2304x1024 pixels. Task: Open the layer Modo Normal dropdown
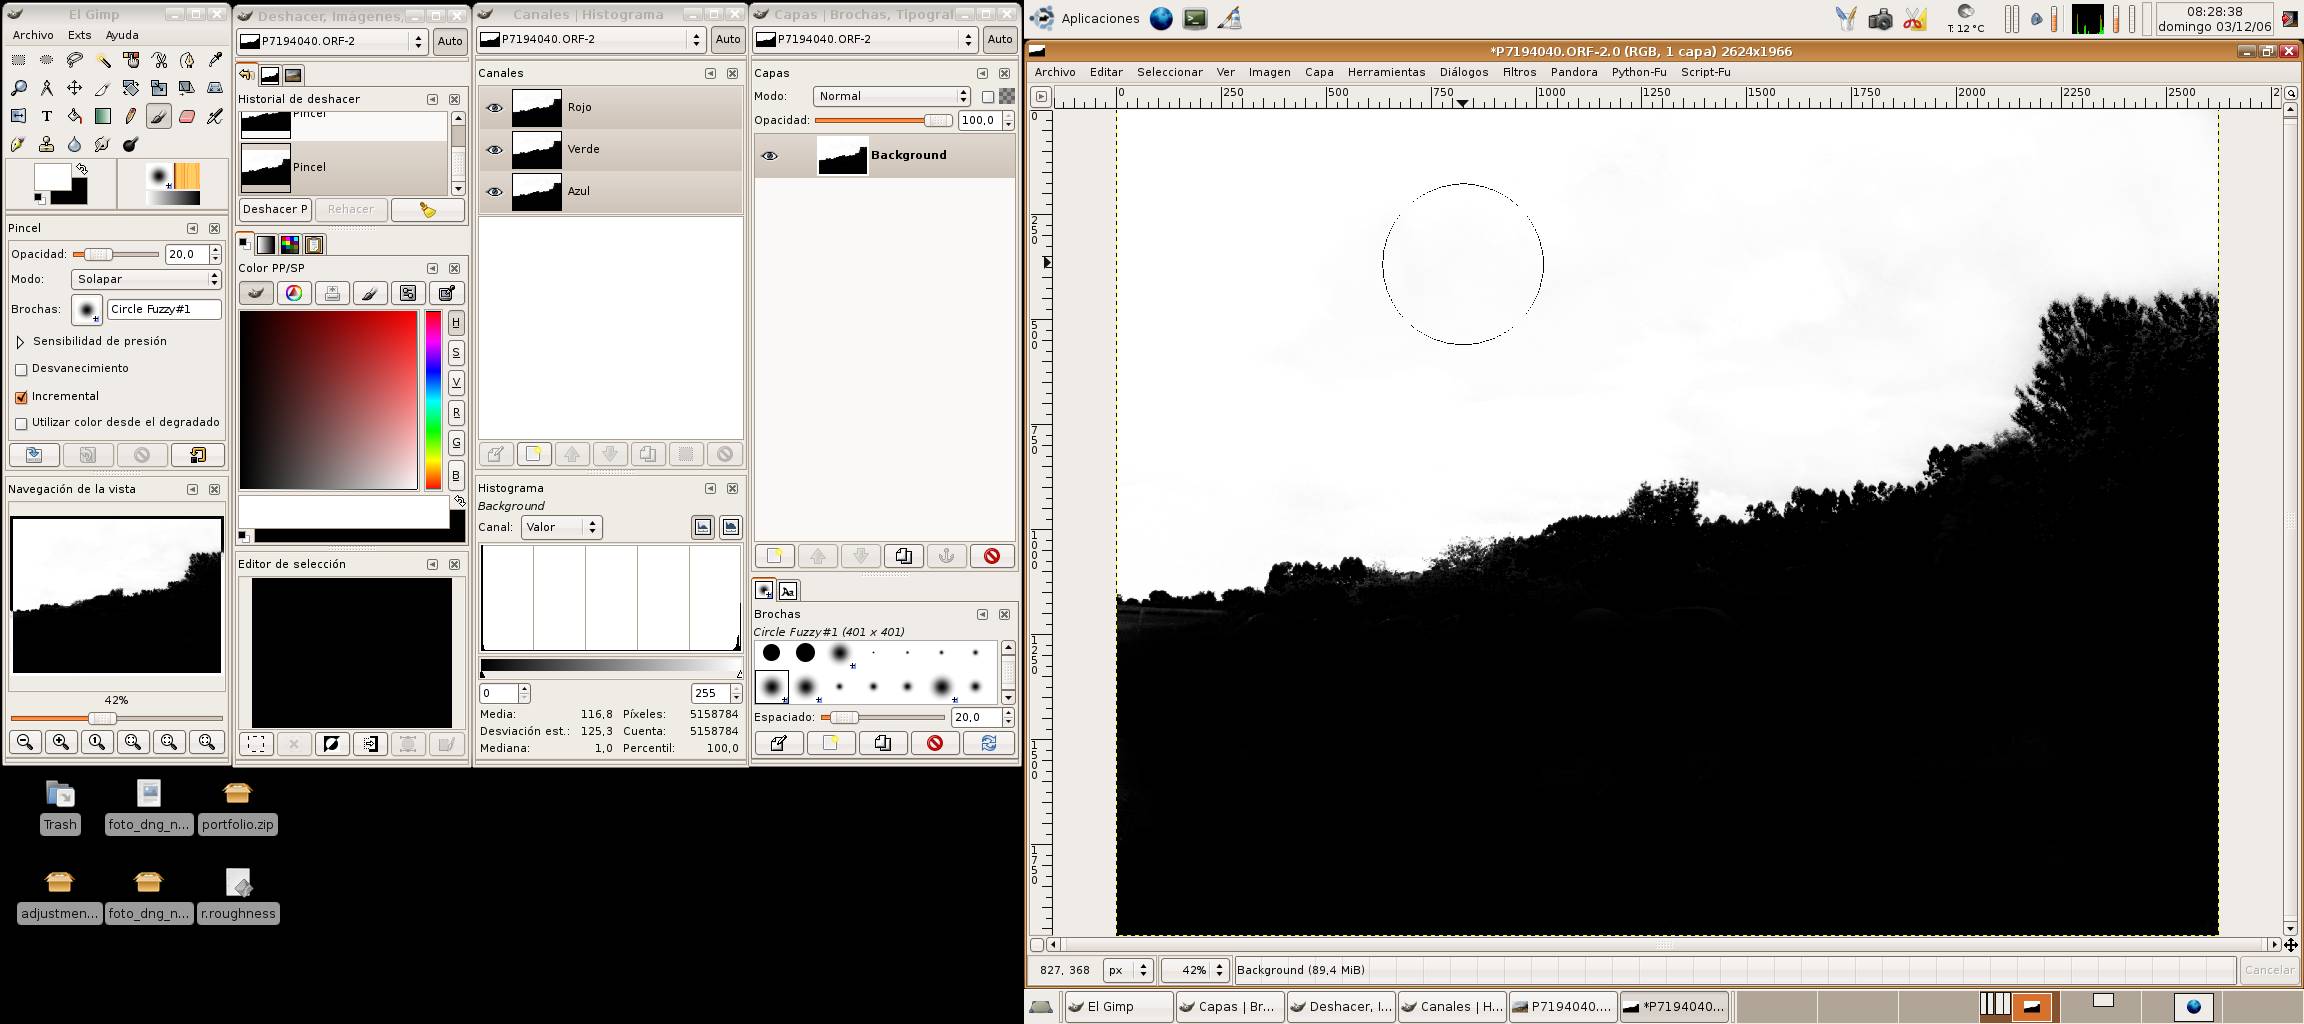point(892,96)
